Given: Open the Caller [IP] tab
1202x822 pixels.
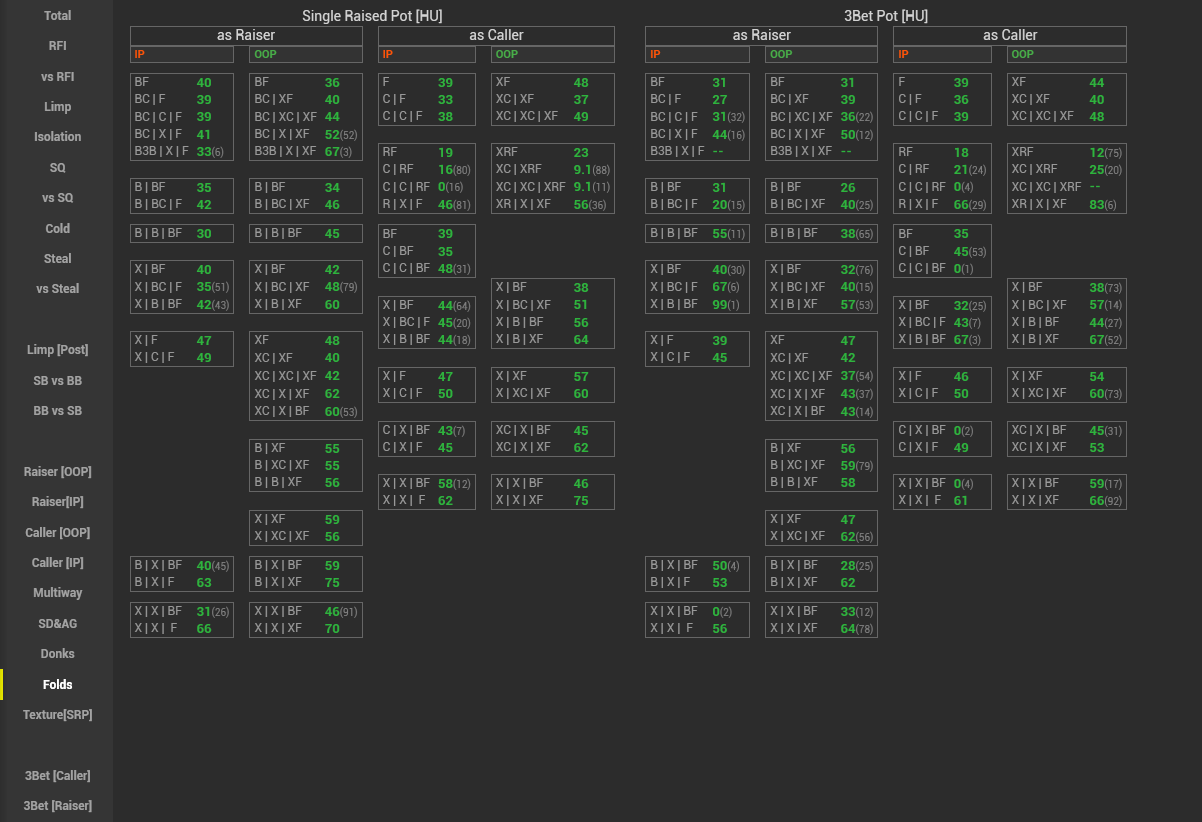Looking at the screenshot, I should (57, 563).
